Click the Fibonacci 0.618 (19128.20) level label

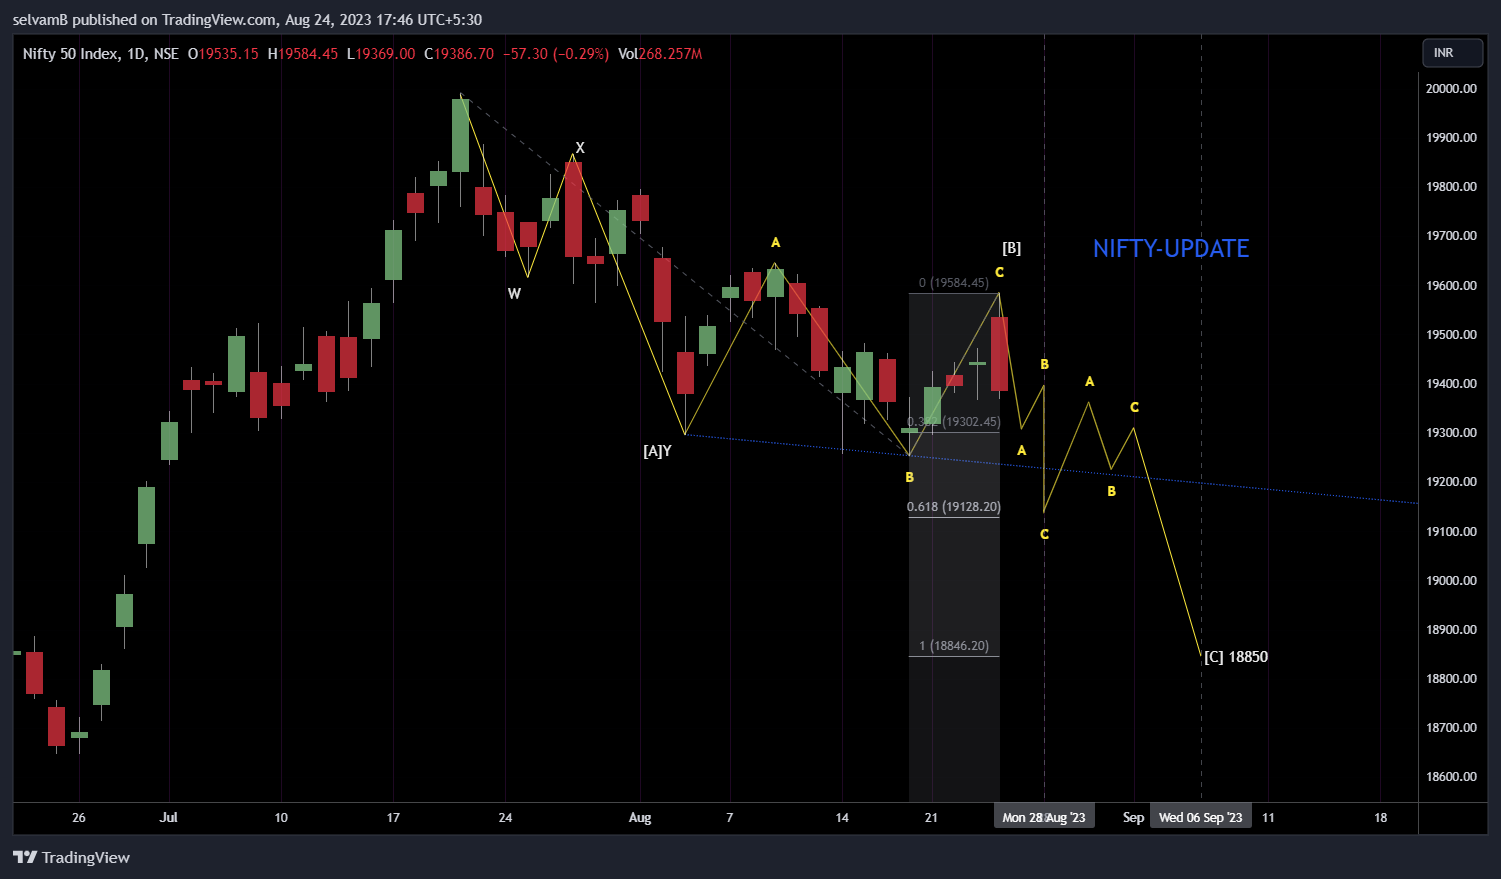pos(954,507)
